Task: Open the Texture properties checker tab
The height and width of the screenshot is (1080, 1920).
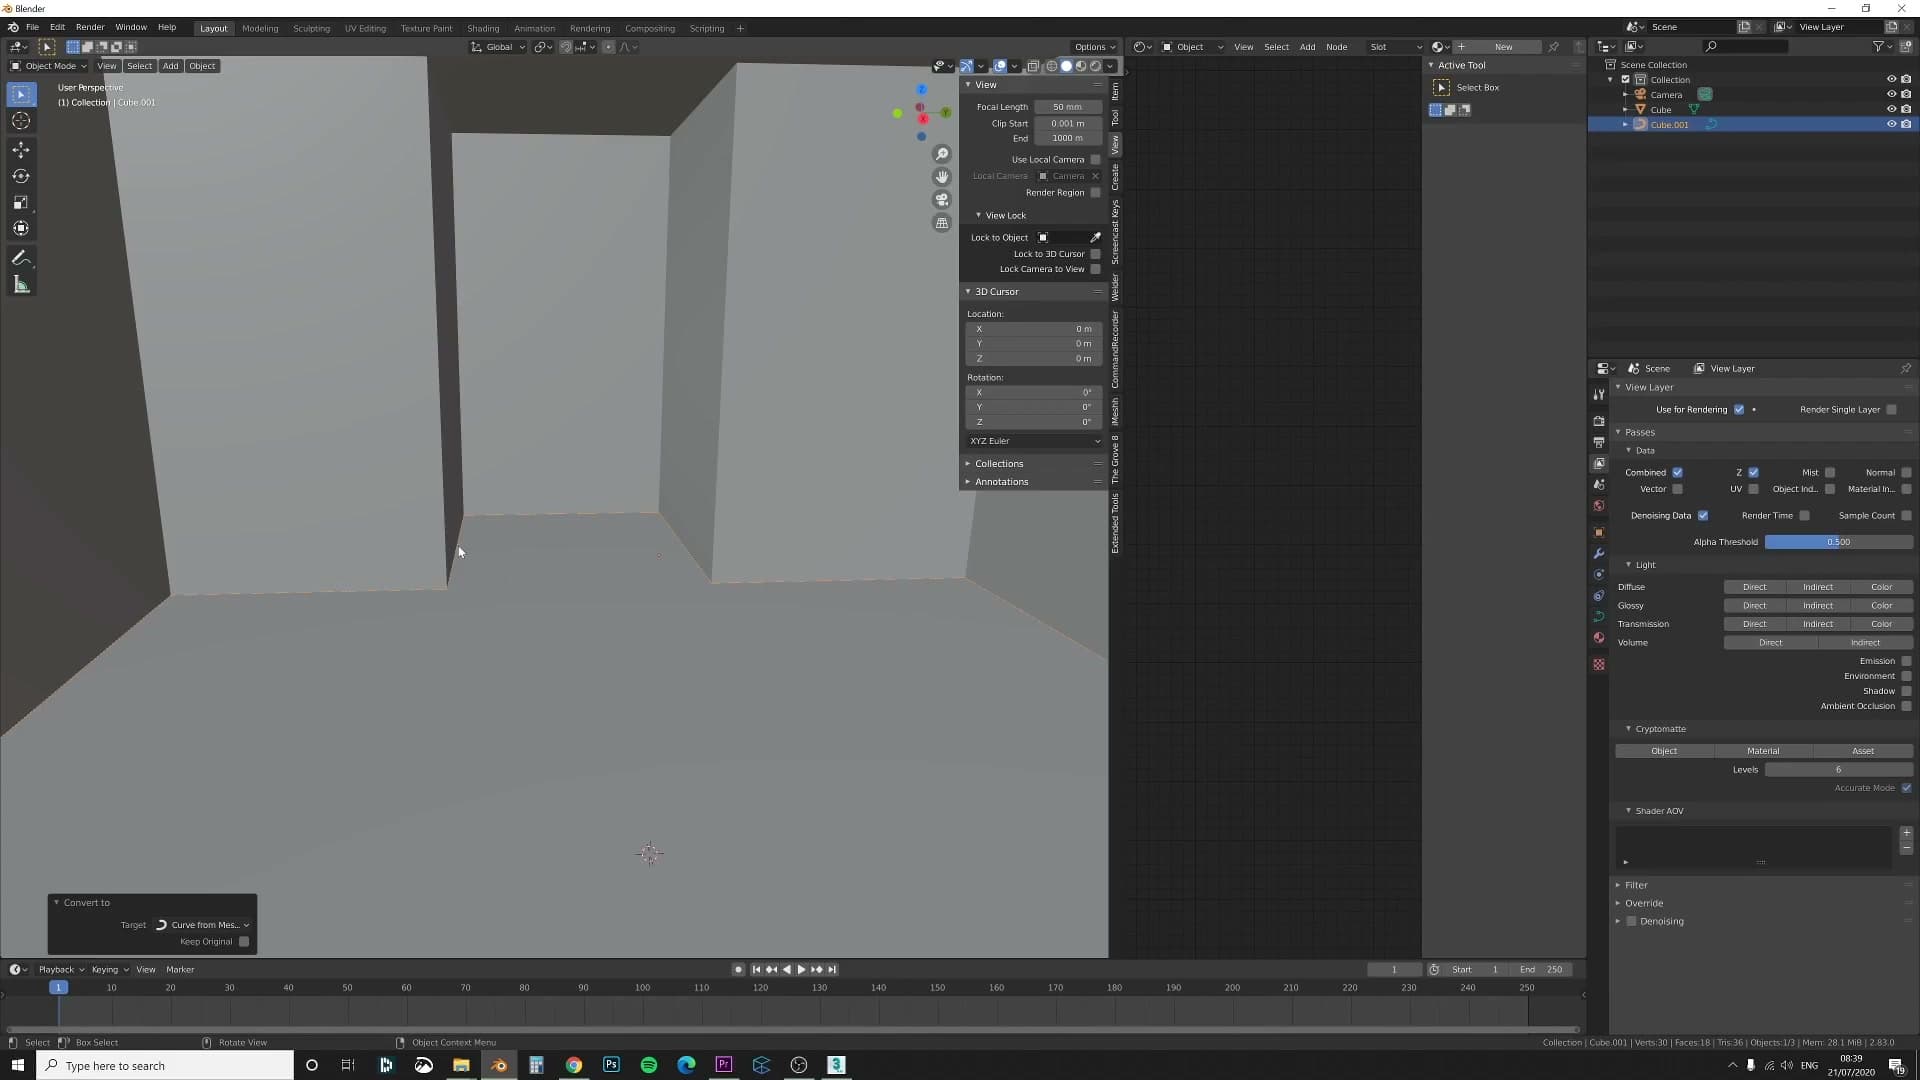Action: (1599, 665)
